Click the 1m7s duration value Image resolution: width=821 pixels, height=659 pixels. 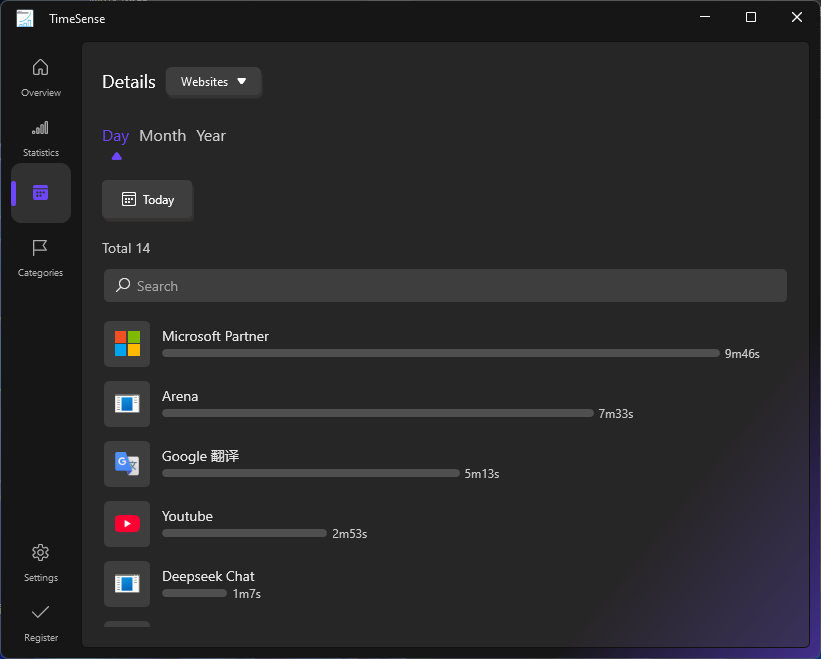click(x=247, y=594)
